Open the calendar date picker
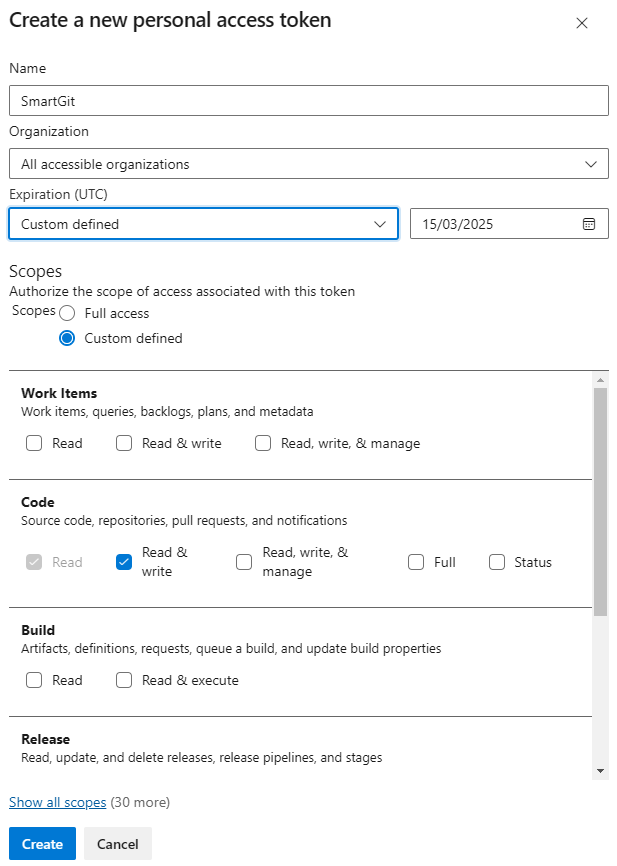The image size is (617, 866). click(590, 223)
